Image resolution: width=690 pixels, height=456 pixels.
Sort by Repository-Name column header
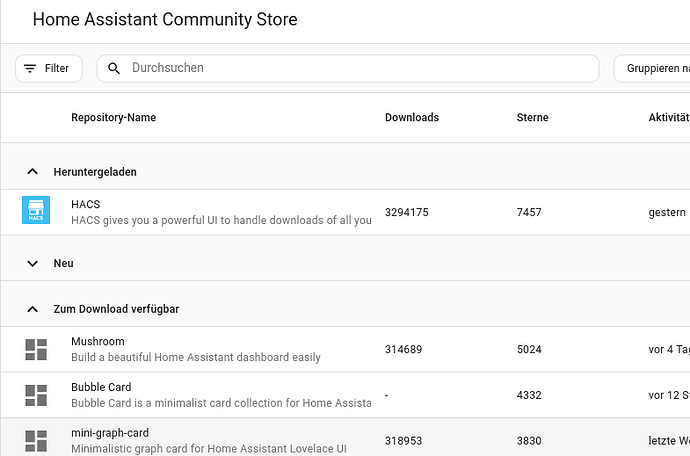[x=114, y=118]
